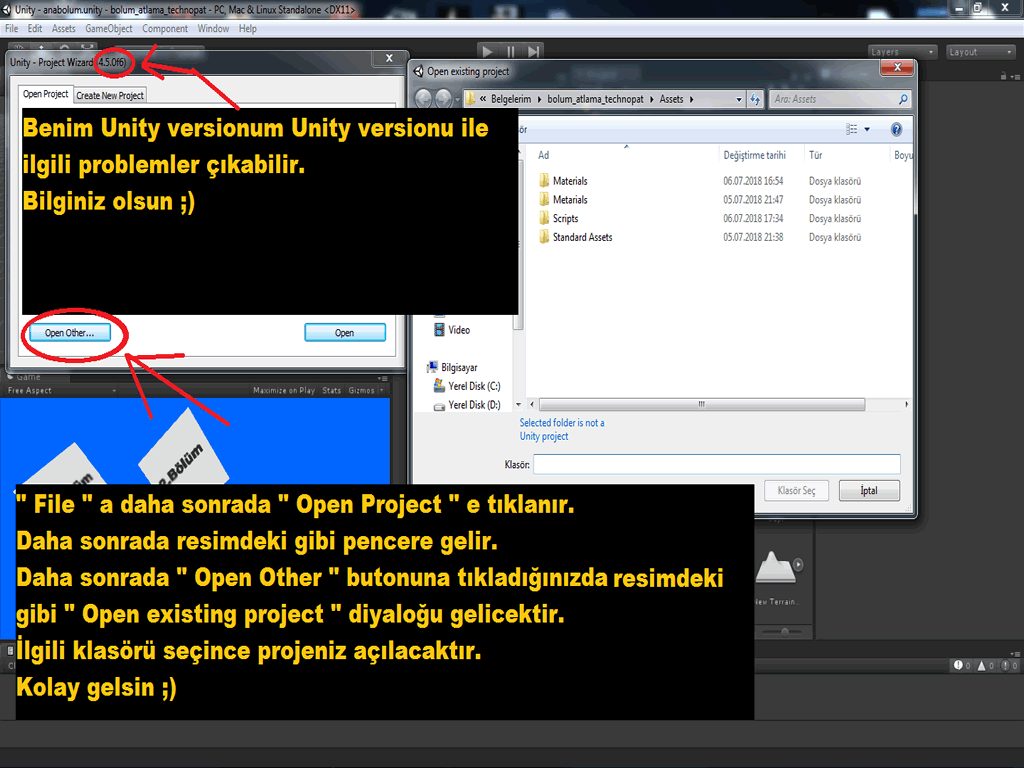Open the Component menu
This screenshot has width=1024, height=768.
click(165, 29)
